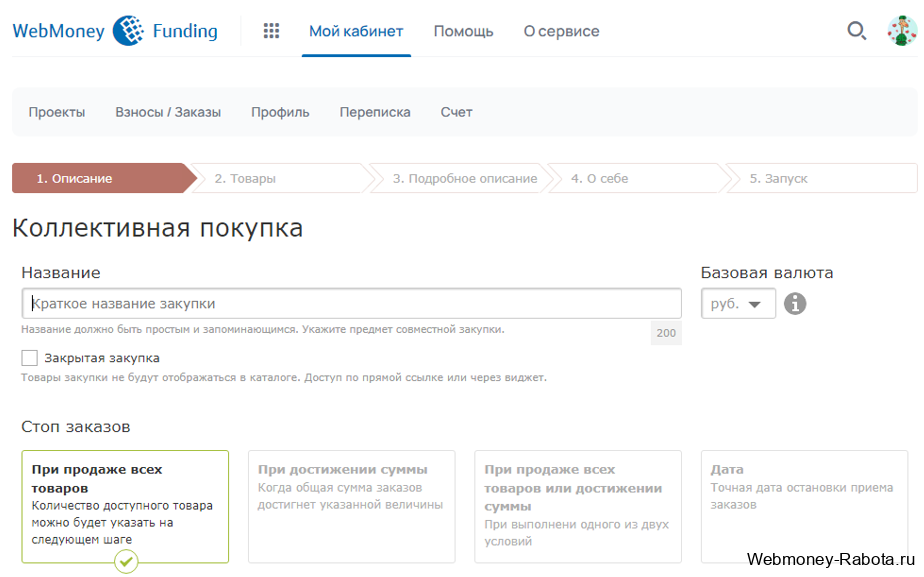
Task: Open the О сервисе menu item
Action: pyautogui.click(x=561, y=31)
